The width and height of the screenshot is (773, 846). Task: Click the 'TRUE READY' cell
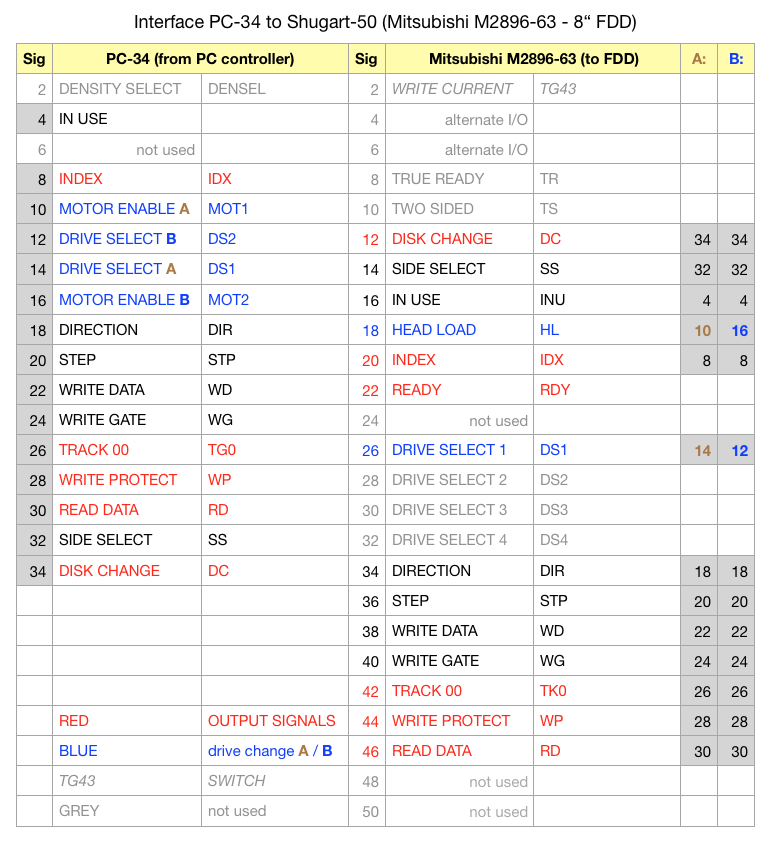point(459,179)
